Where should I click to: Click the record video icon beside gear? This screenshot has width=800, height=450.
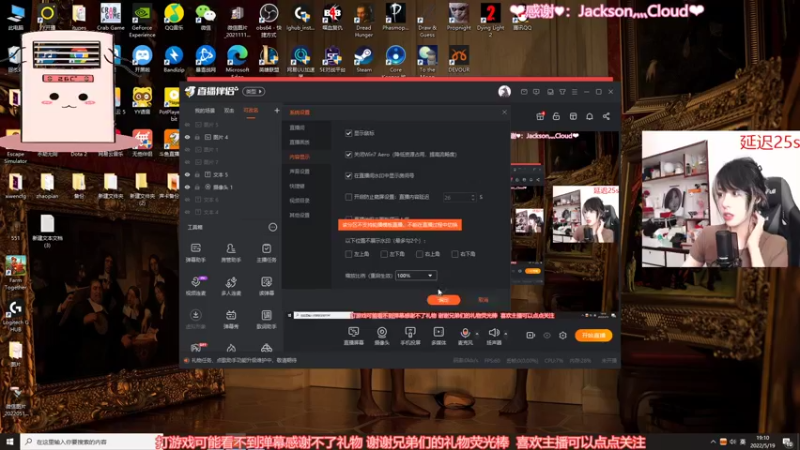pos(531,335)
